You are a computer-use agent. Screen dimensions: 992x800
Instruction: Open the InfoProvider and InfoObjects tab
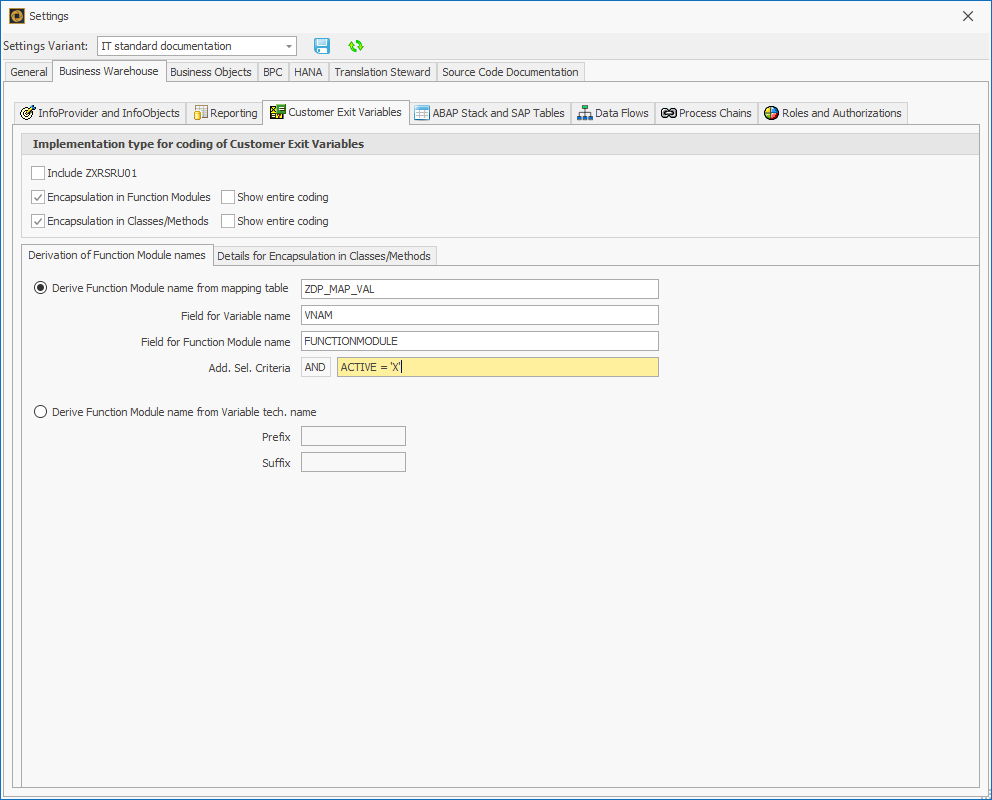click(x=99, y=113)
